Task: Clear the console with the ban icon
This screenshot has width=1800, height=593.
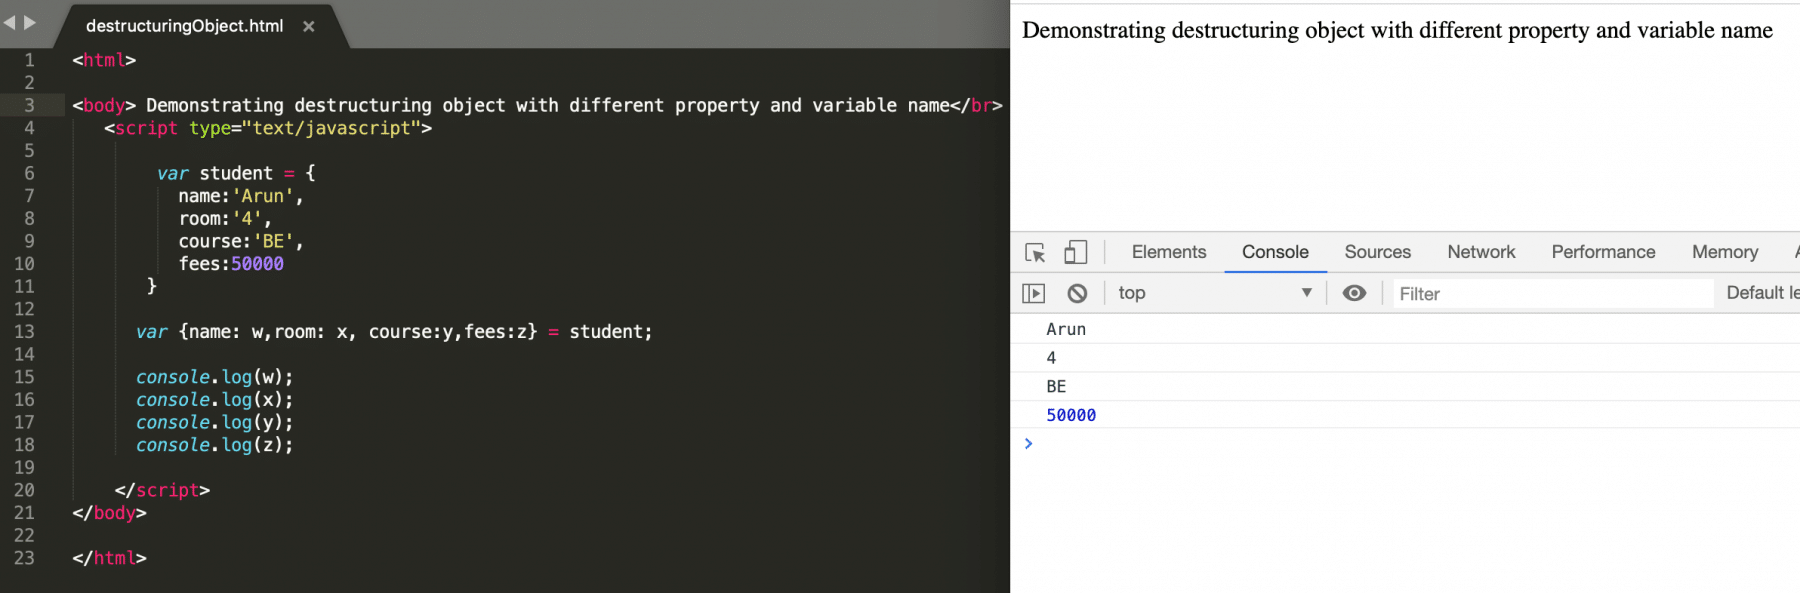Action: (x=1077, y=293)
